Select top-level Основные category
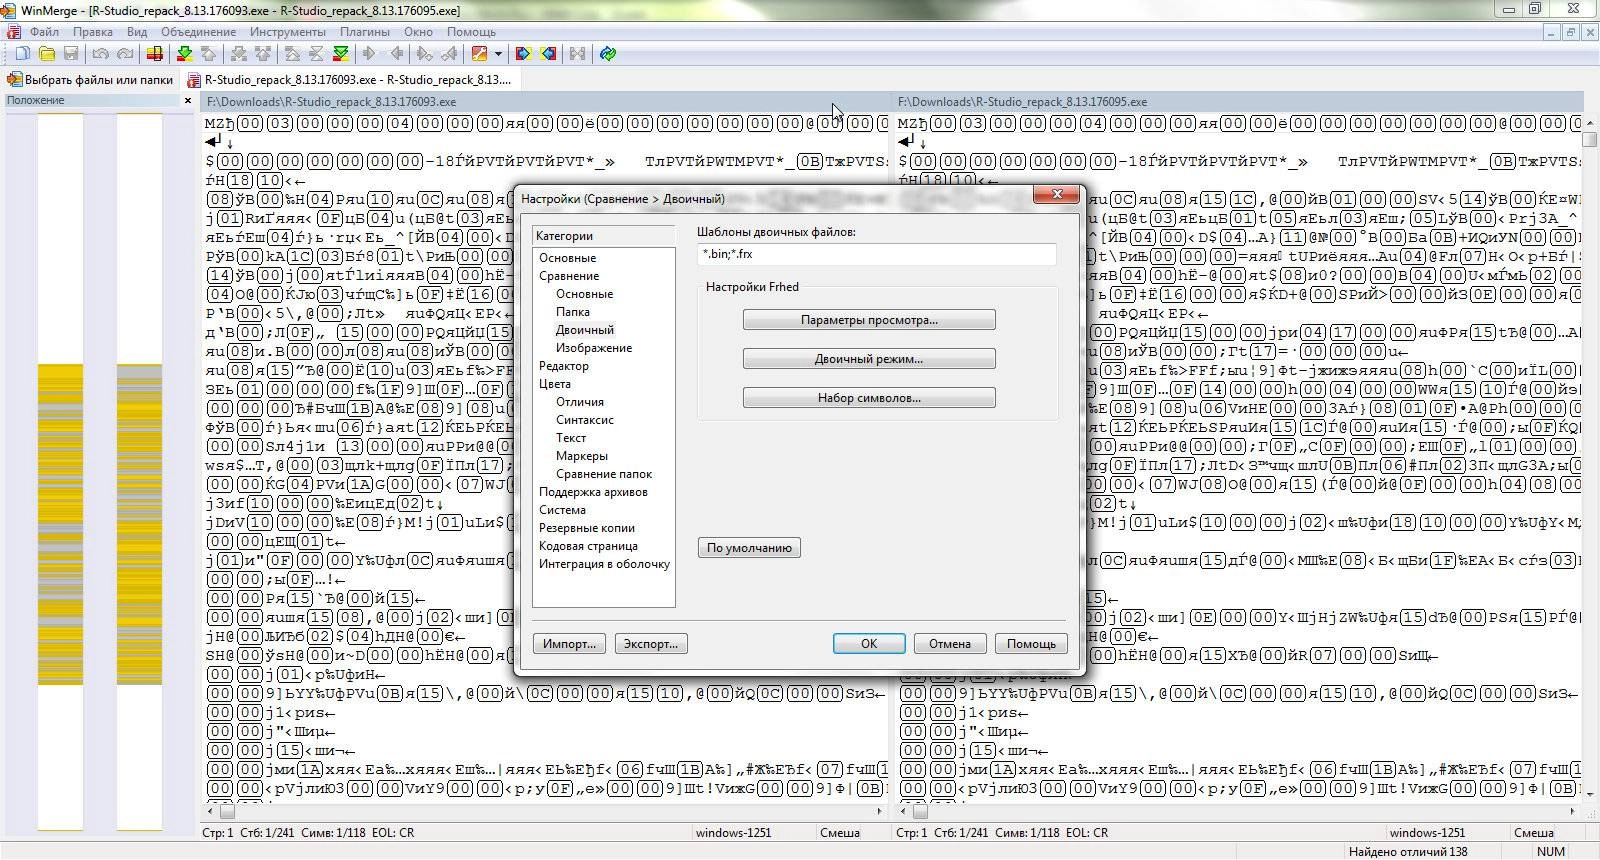The height and width of the screenshot is (860, 1600). point(567,258)
